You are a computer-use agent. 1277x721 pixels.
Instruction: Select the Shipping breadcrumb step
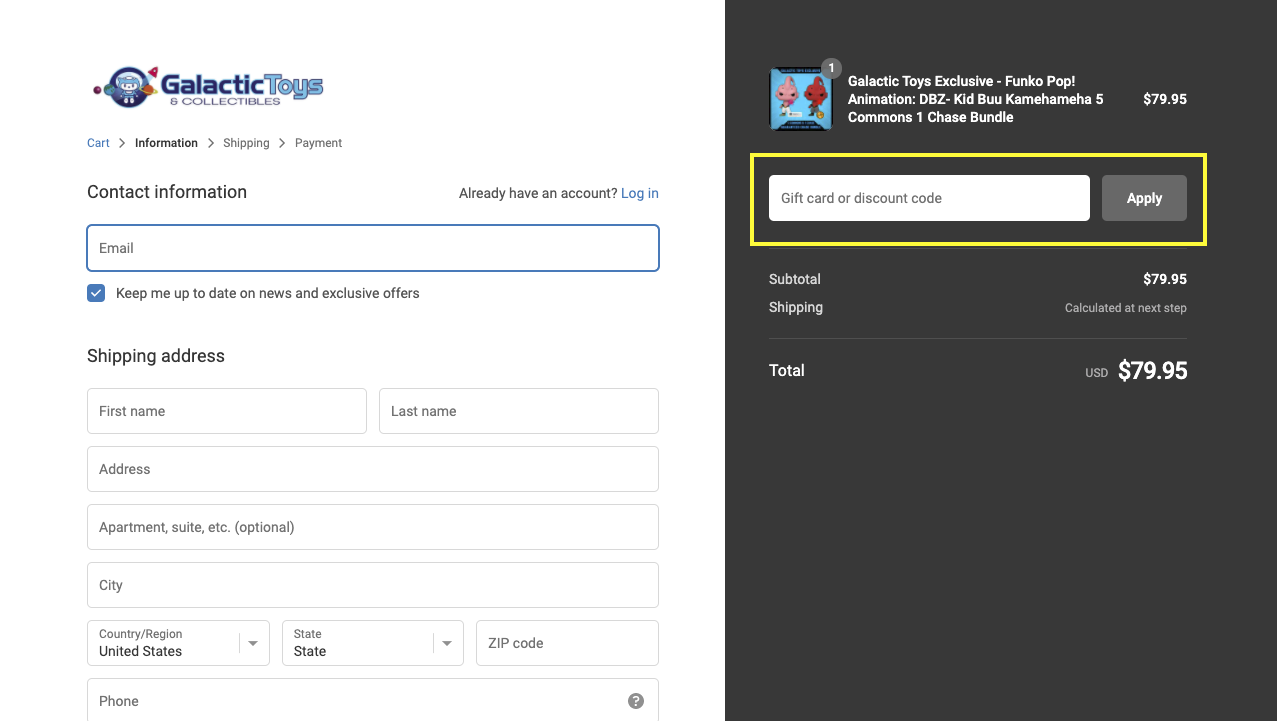246,143
